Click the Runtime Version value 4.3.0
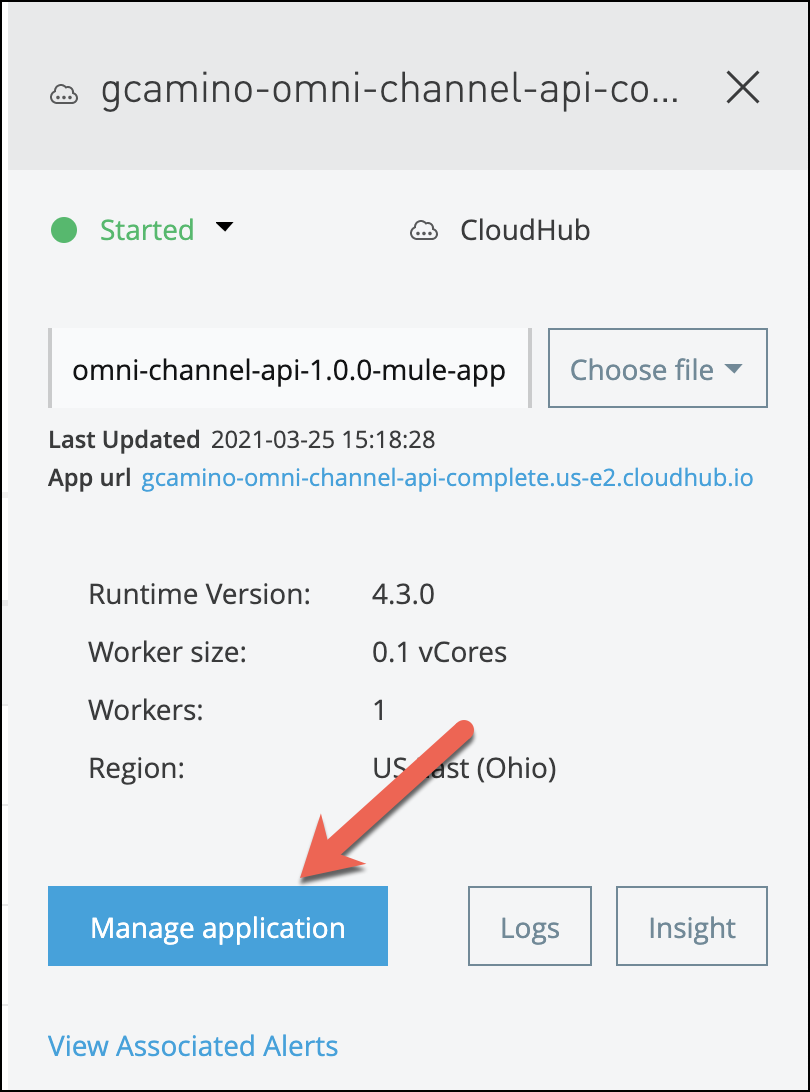 pyautogui.click(x=403, y=594)
